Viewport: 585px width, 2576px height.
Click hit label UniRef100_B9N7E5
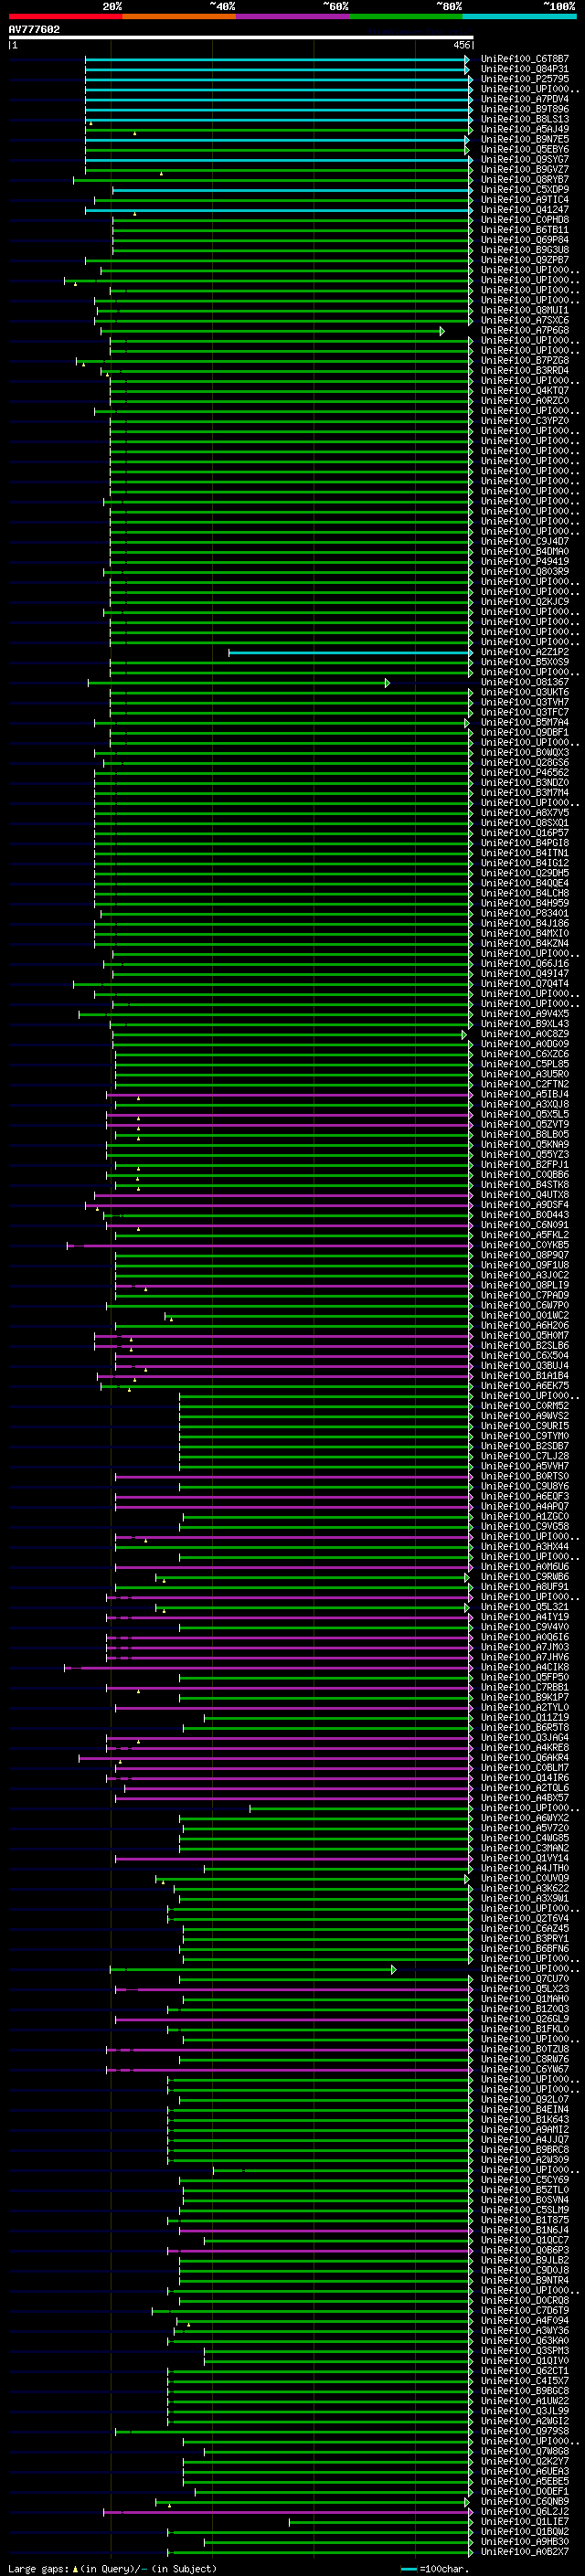[525, 139]
